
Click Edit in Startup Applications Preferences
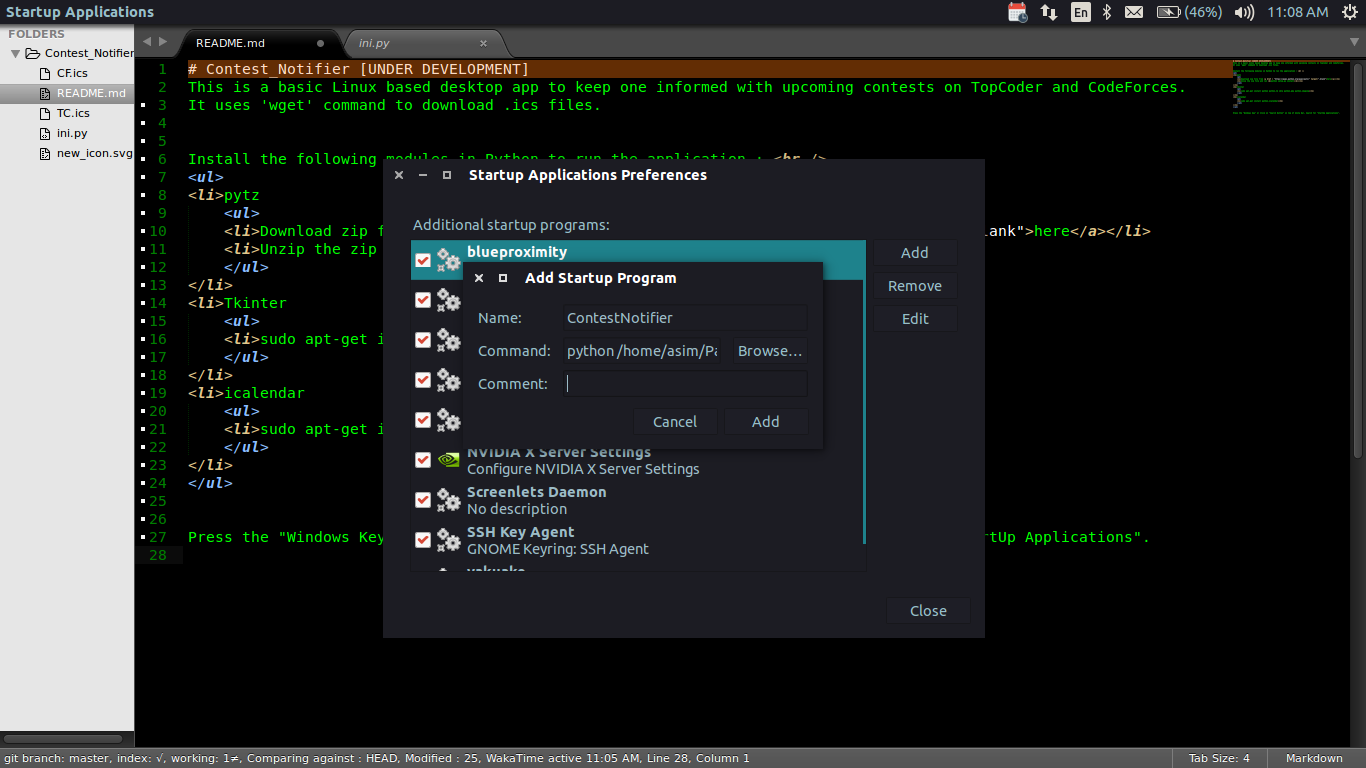(915, 319)
